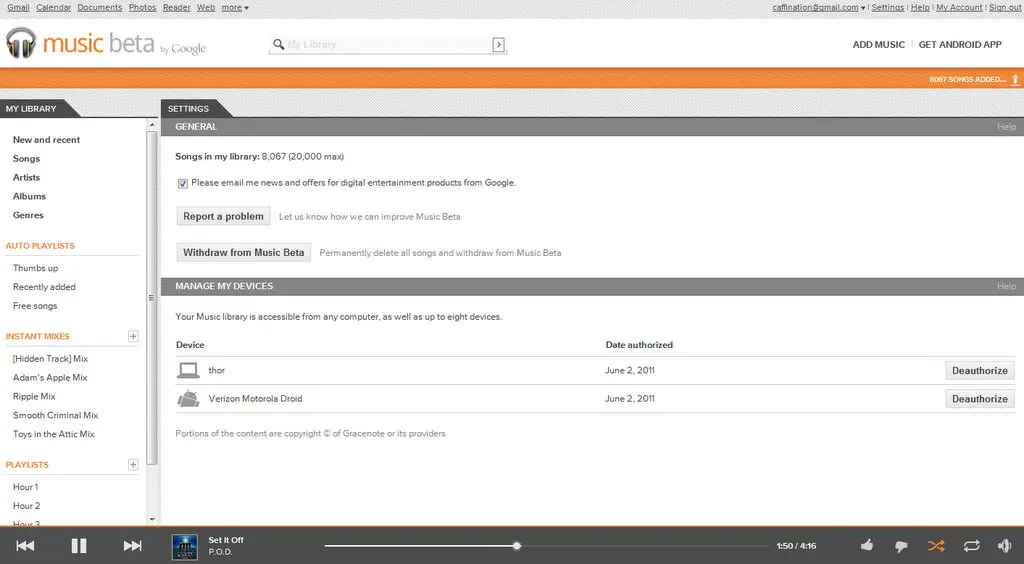Image resolution: width=1024 pixels, height=564 pixels.
Task: Add a new playlist with plus icon
Action: click(133, 464)
